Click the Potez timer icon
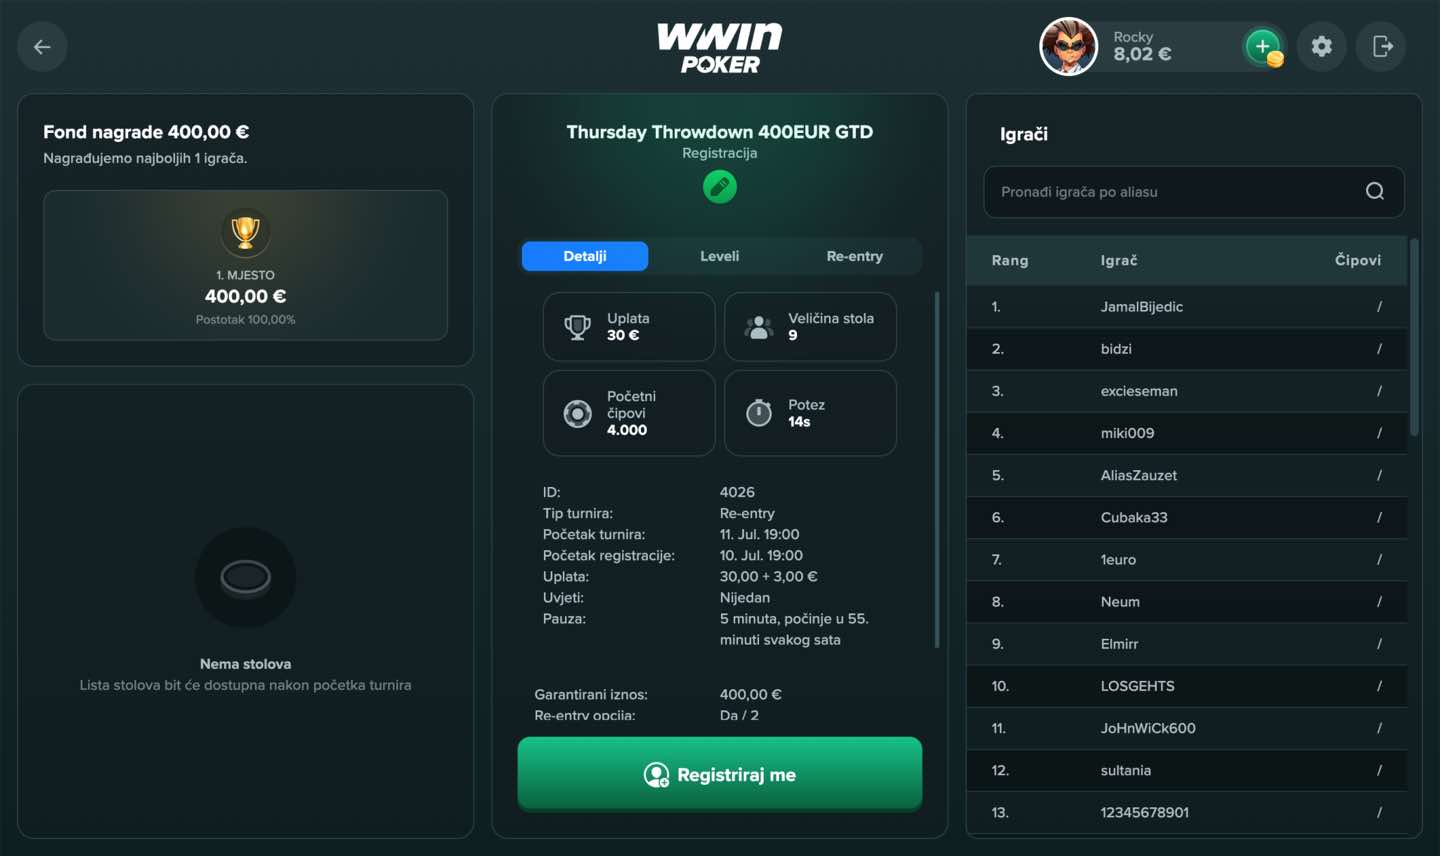Viewport: 1440px width, 856px height. (759, 412)
